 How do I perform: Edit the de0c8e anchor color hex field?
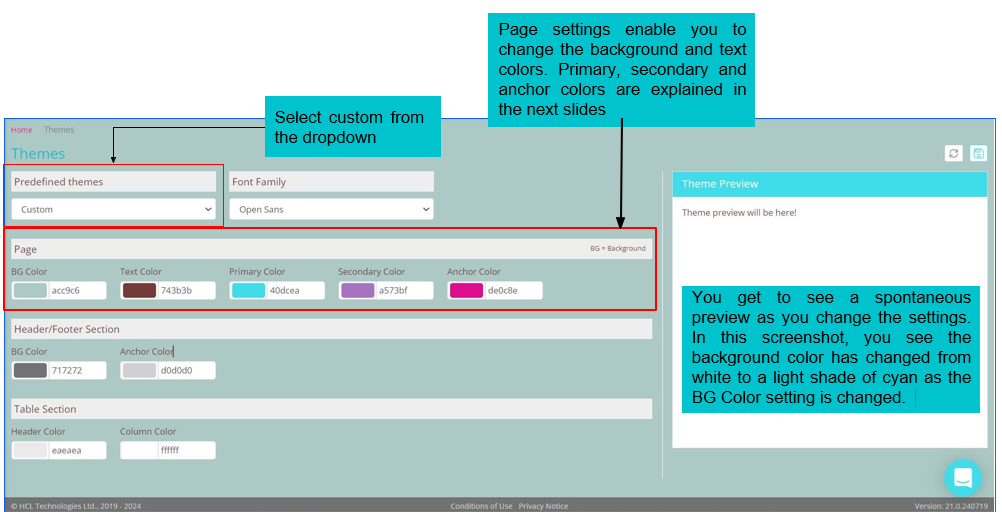[514, 291]
